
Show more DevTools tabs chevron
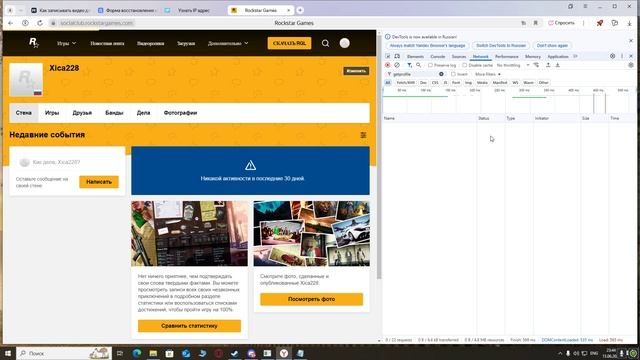point(576,56)
